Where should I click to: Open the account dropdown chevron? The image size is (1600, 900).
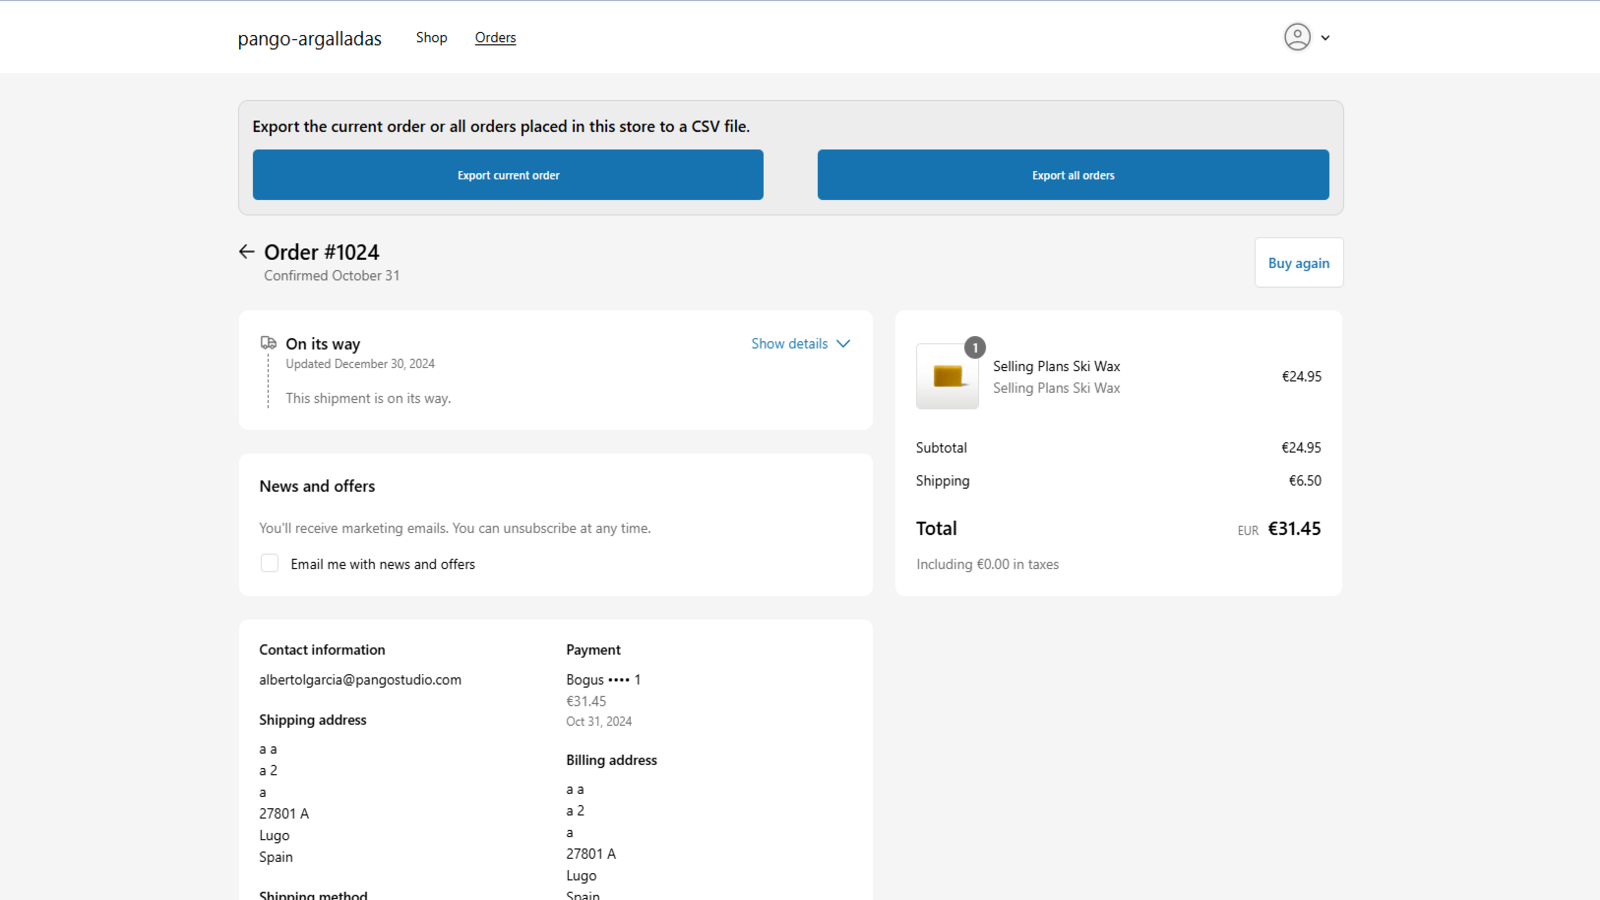point(1325,37)
